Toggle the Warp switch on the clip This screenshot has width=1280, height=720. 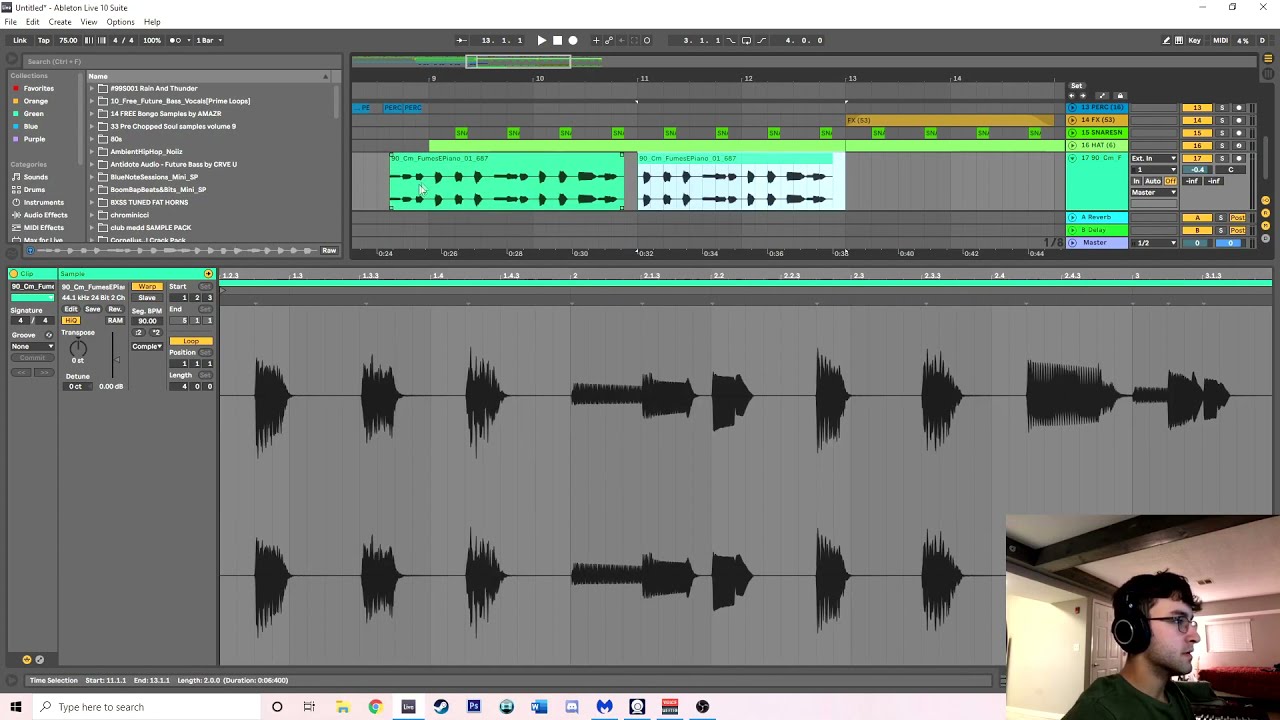click(147, 287)
